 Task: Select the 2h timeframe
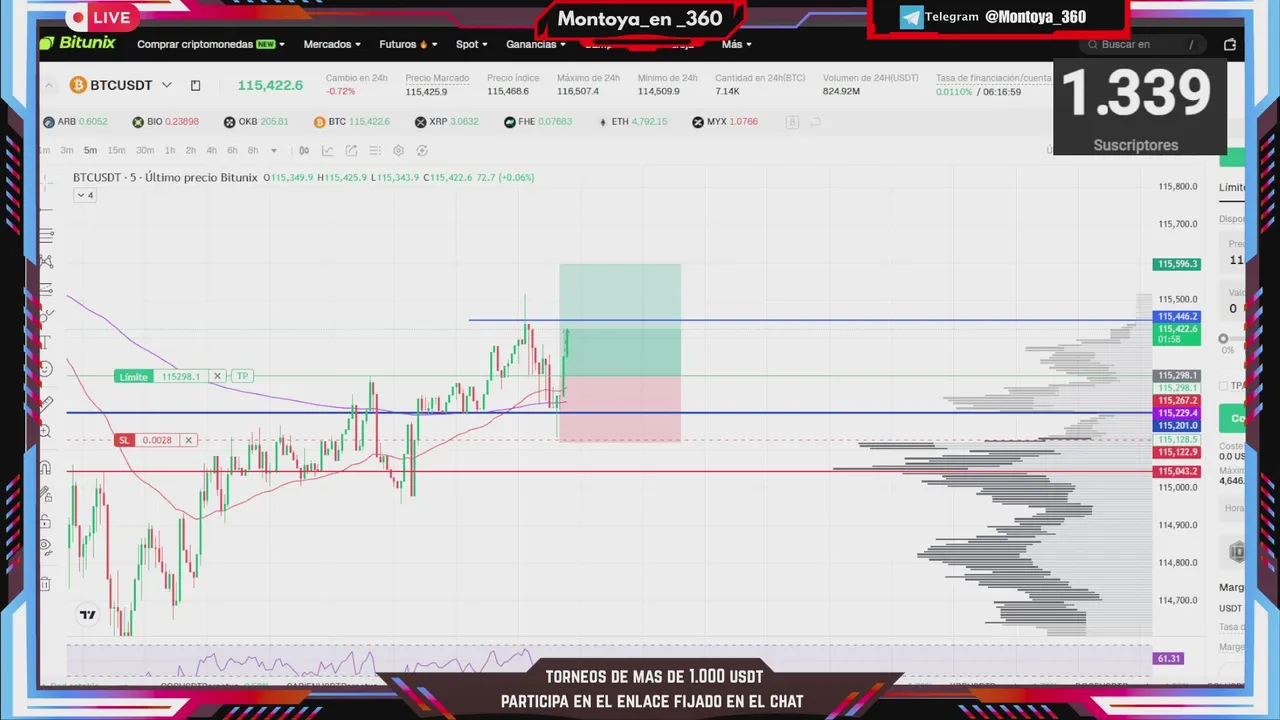tap(190, 151)
